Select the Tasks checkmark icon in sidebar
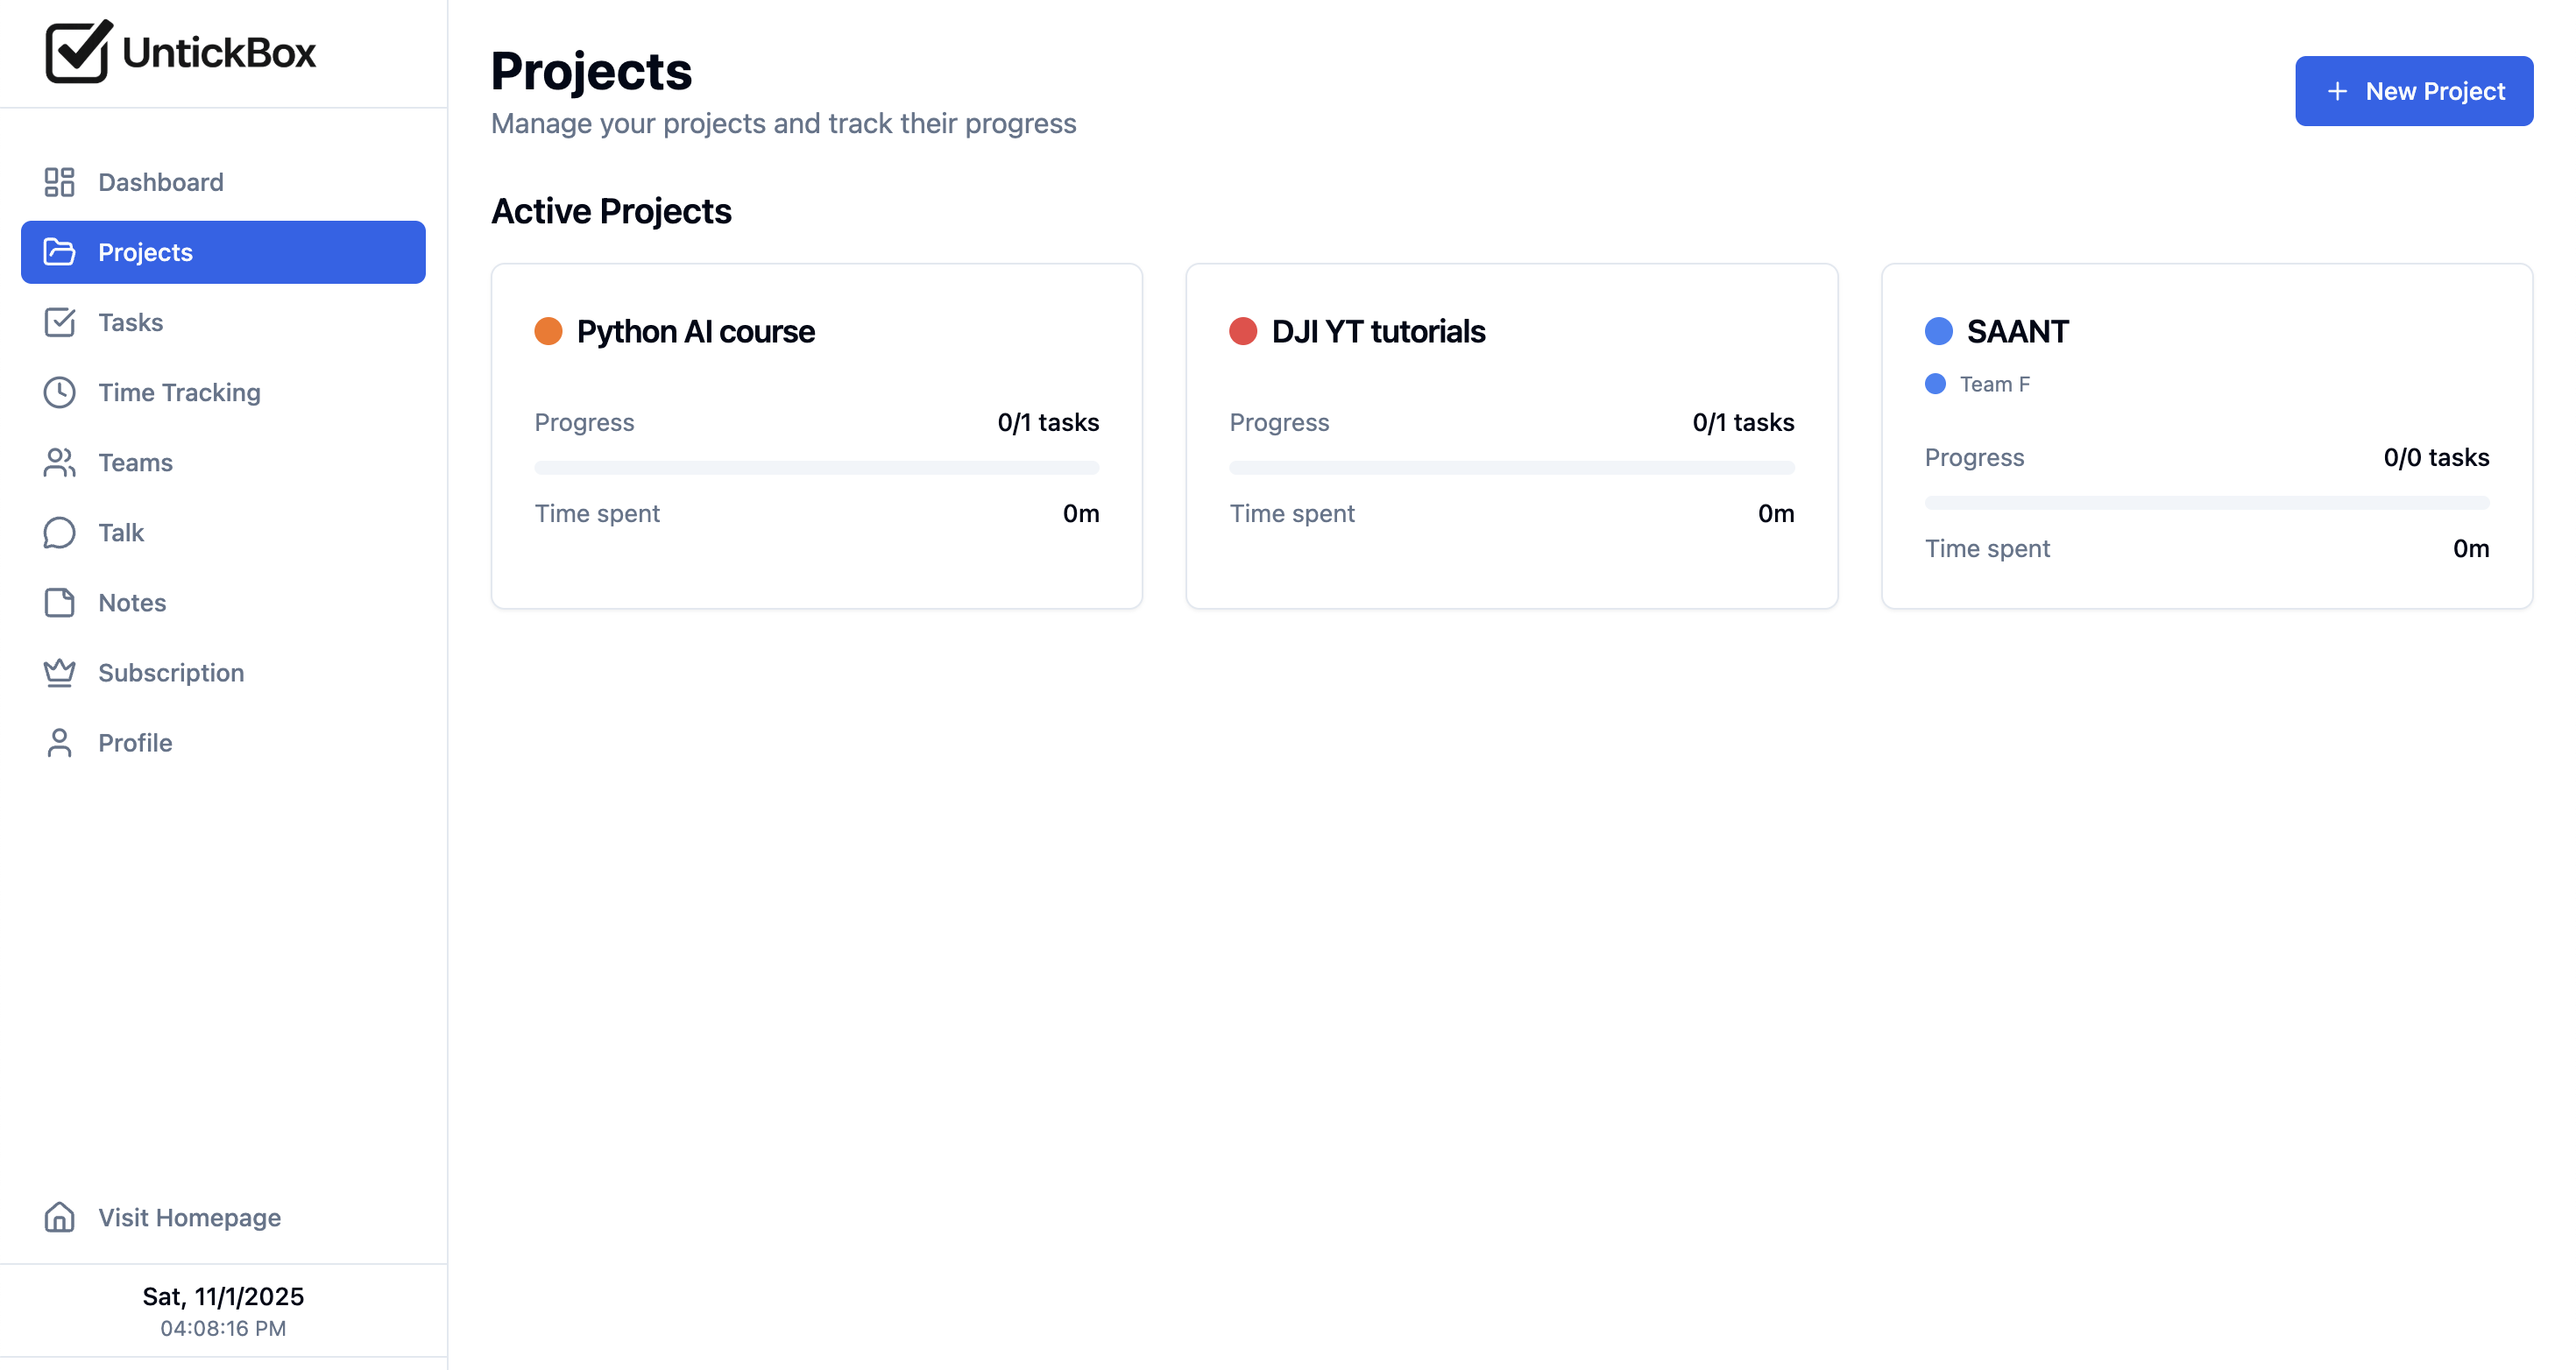The height and width of the screenshot is (1370, 2576). pos(59,322)
